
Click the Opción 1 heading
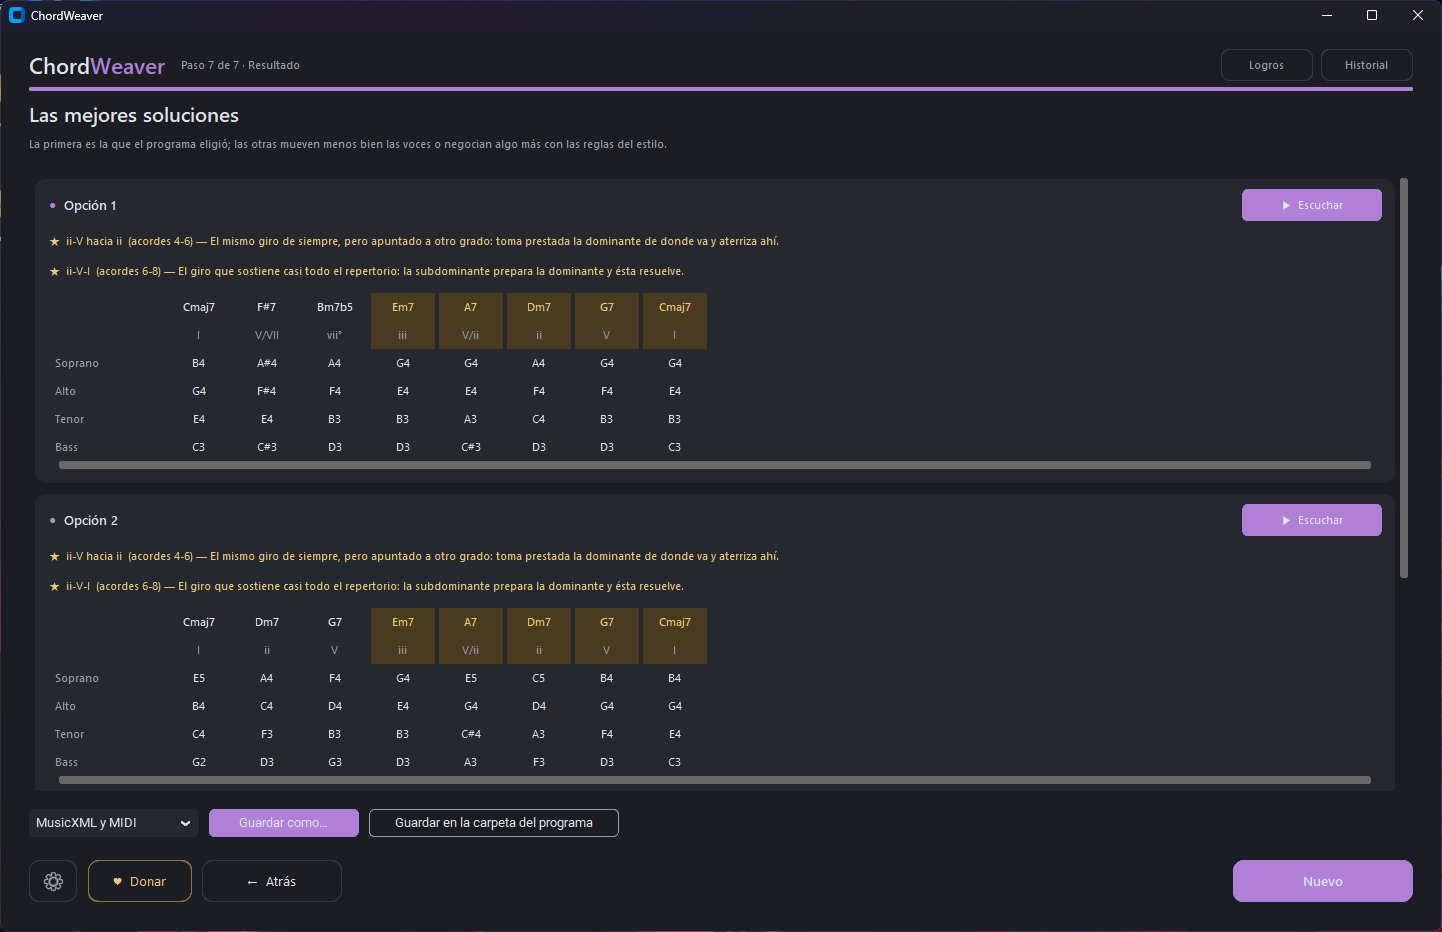tap(90, 205)
